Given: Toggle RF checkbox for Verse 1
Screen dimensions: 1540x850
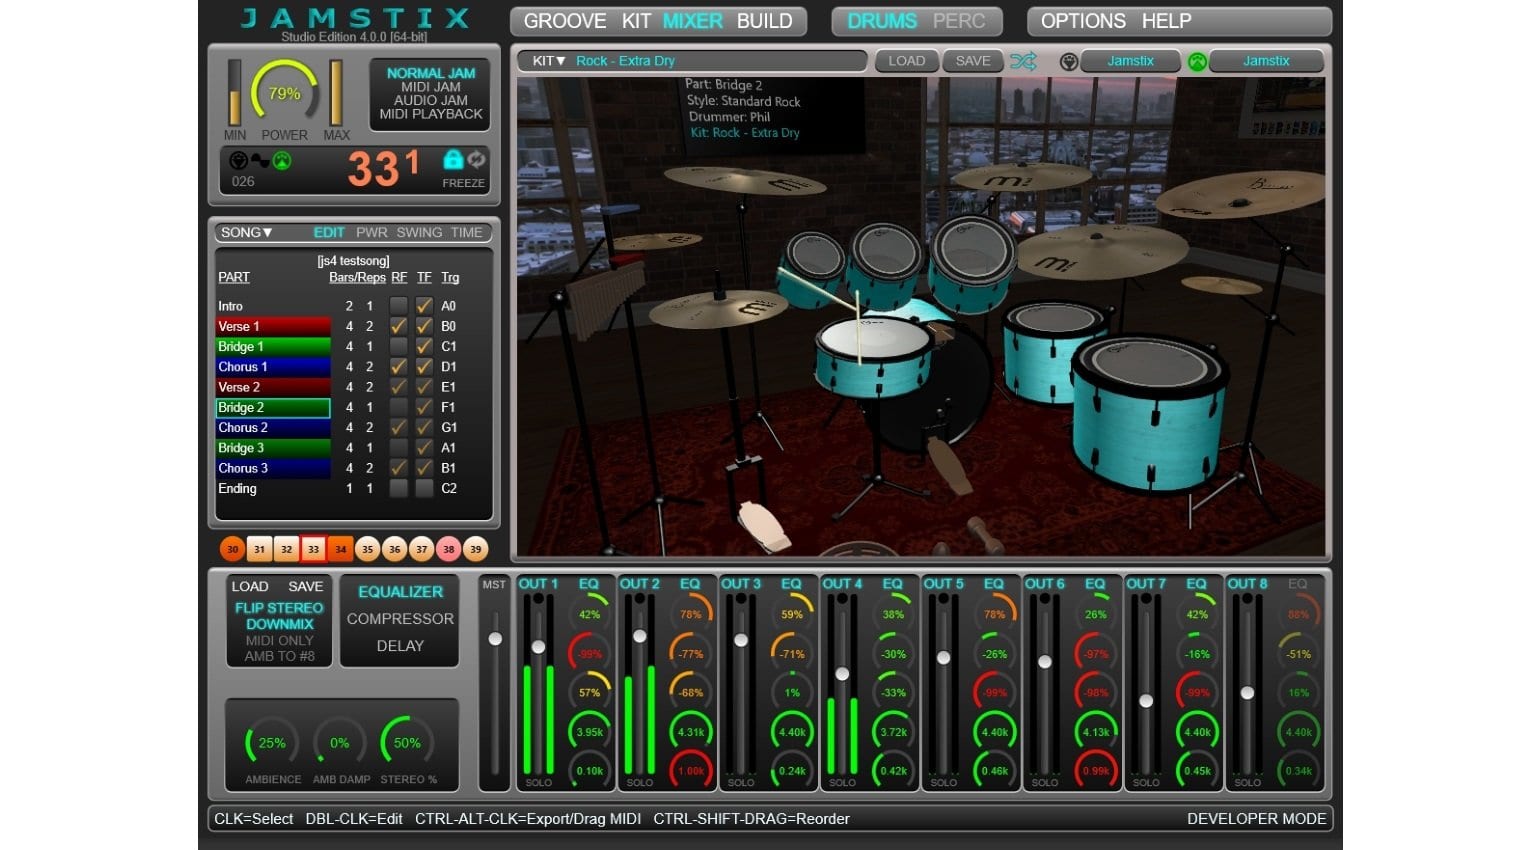Looking at the screenshot, I should (x=399, y=326).
